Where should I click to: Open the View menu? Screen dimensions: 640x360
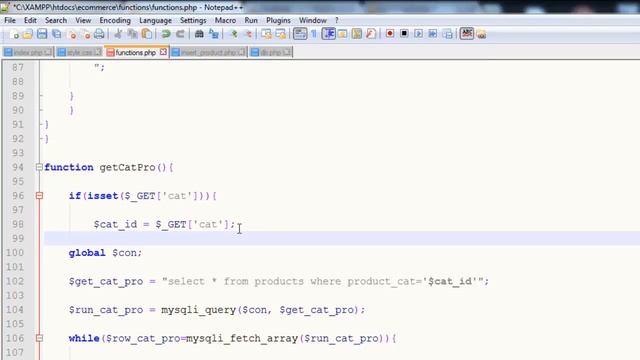tap(83, 20)
